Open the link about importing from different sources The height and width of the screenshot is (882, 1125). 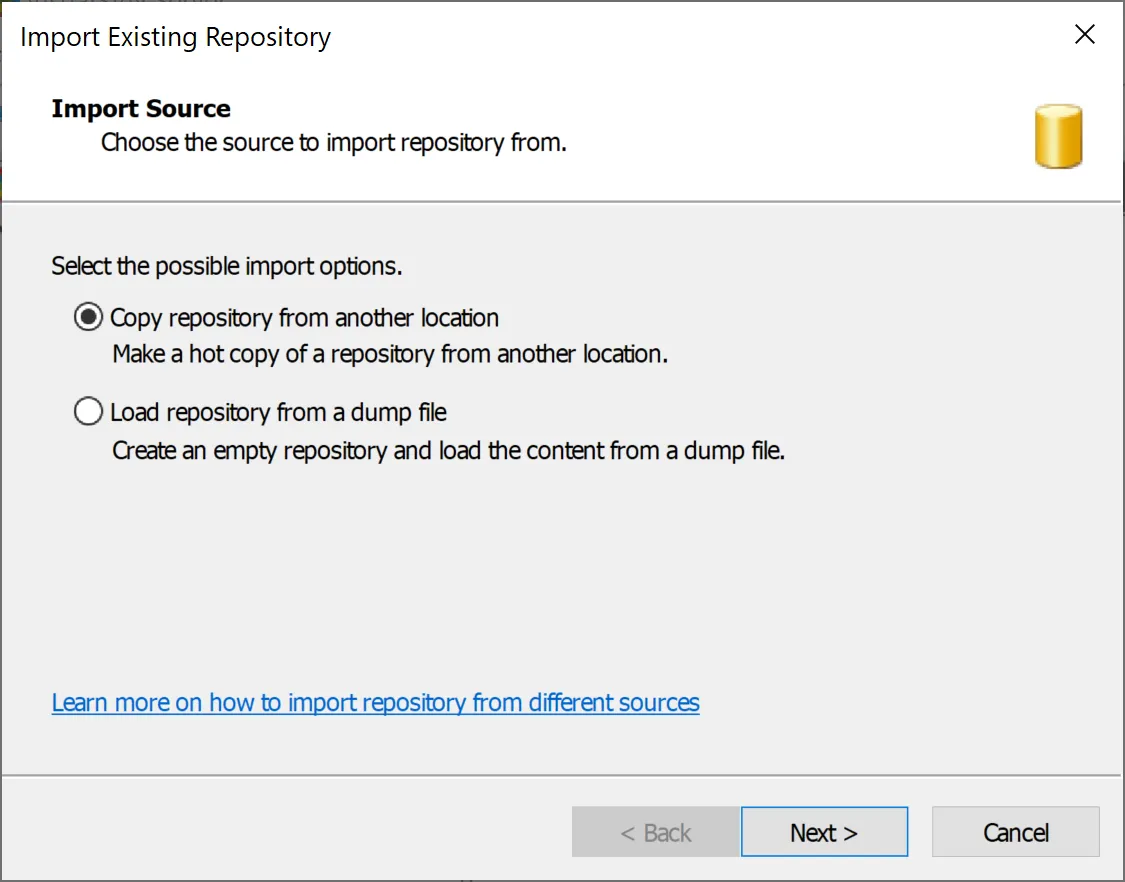tap(375, 702)
